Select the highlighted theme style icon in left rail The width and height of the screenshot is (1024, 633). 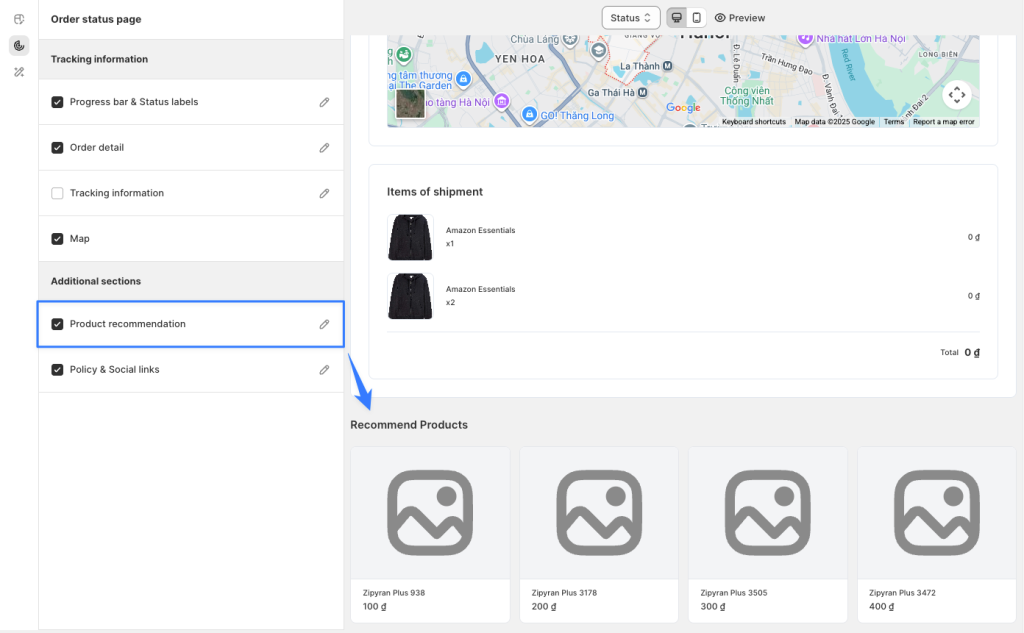click(19, 46)
